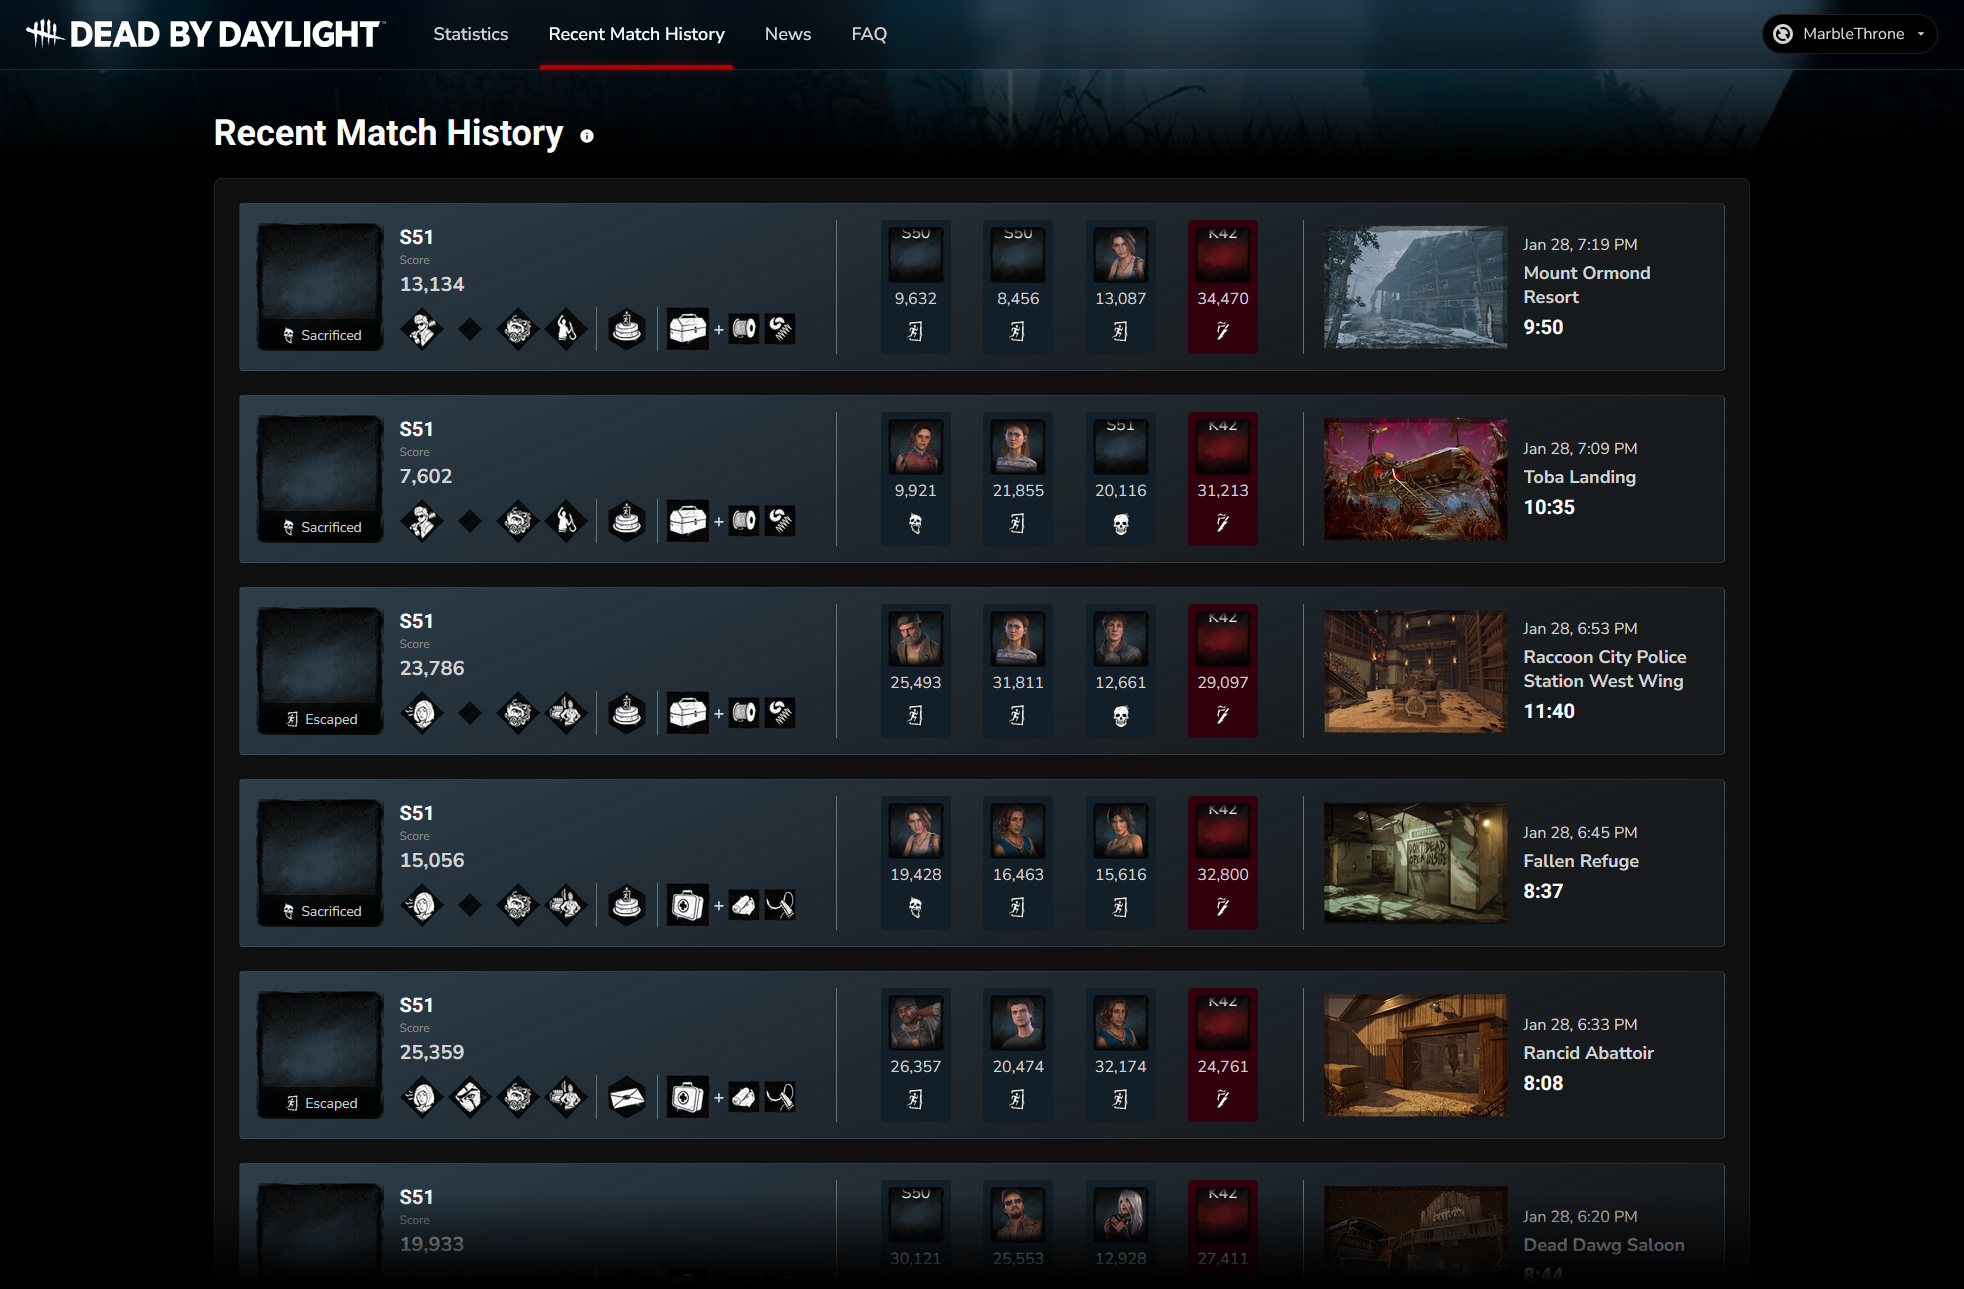Click the sacrificed icon under the 19,428 score
This screenshot has height=1289, width=1964.
point(916,907)
